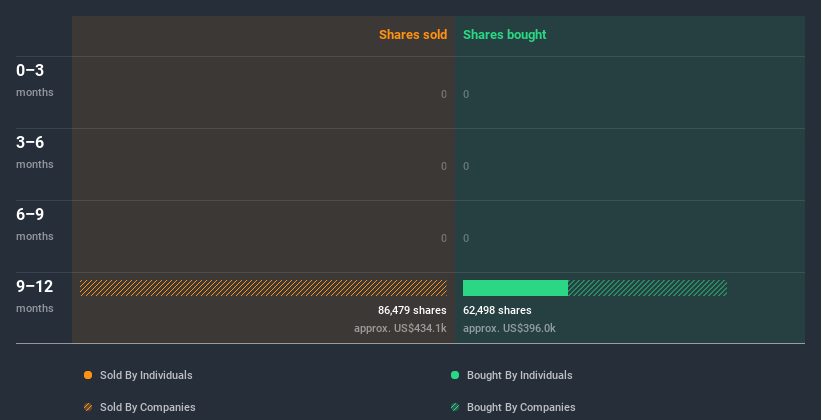Click the shares sold zero in 0–3 months
Viewport: 821px width, 420px height.
click(x=444, y=94)
